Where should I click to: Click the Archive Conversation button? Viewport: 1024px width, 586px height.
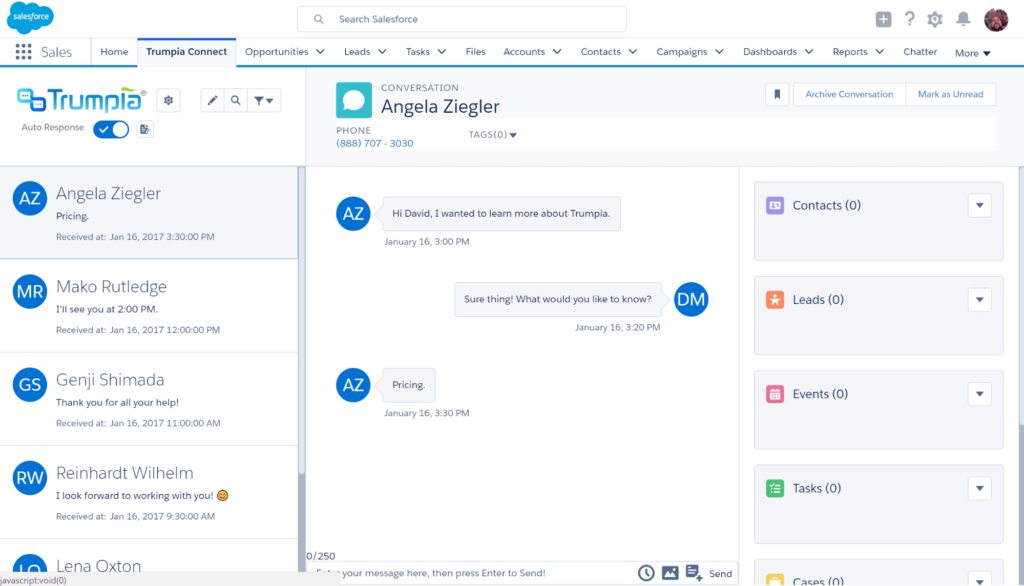click(849, 94)
